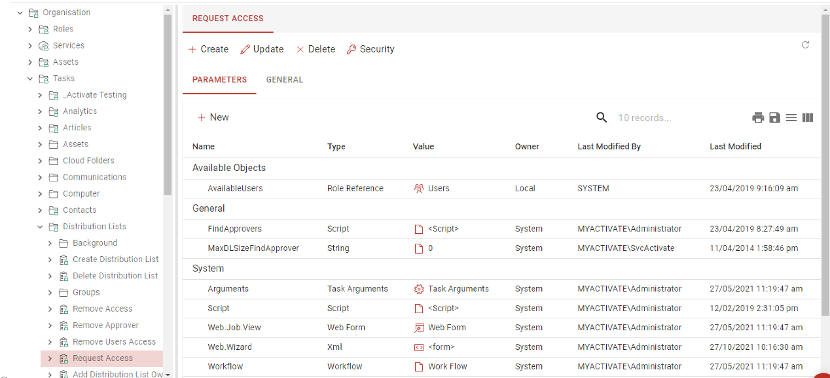
Task: Click the FindApprovers parameter name
Action: point(234,229)
